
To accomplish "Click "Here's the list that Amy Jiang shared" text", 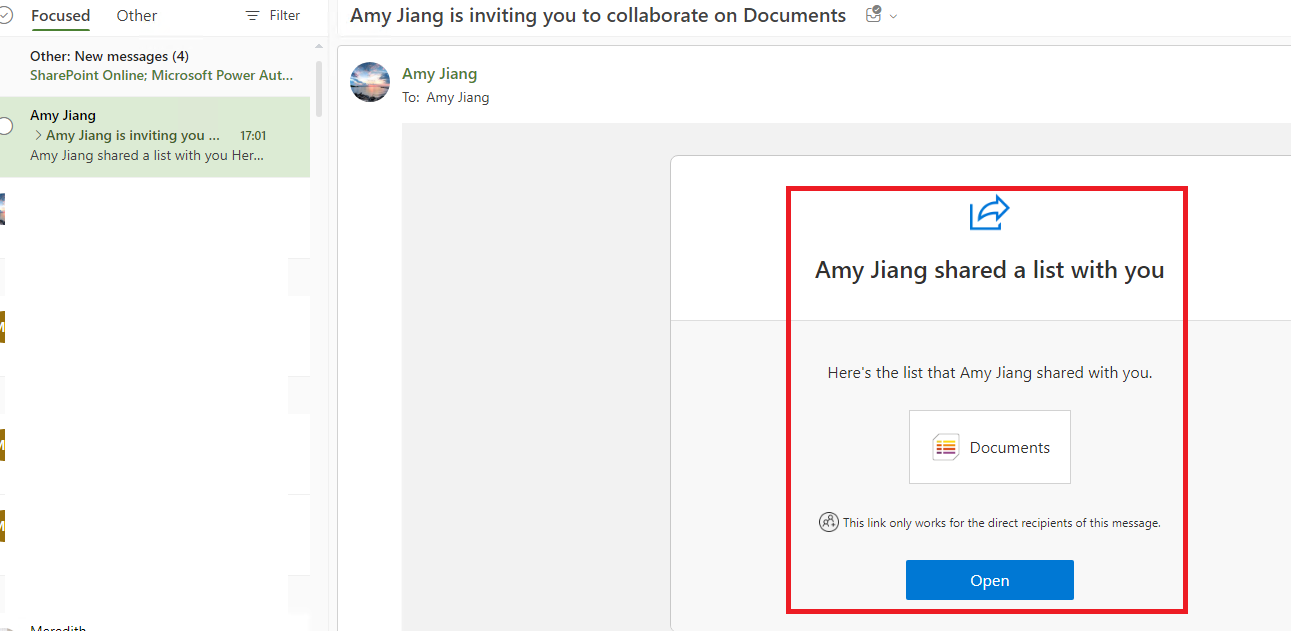I will tap(990, 373).
